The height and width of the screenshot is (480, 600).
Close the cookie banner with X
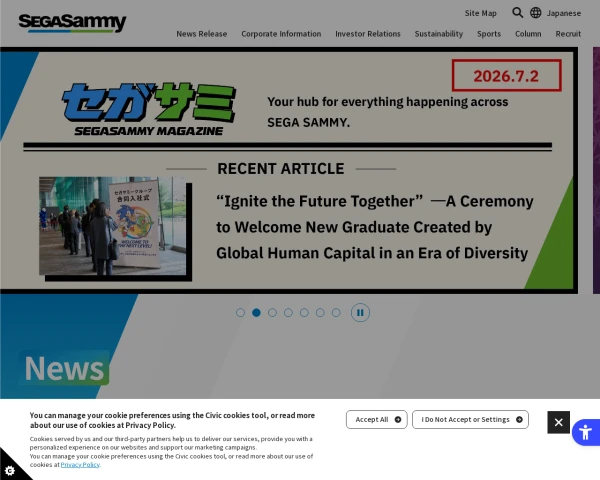tap(558, 422)
